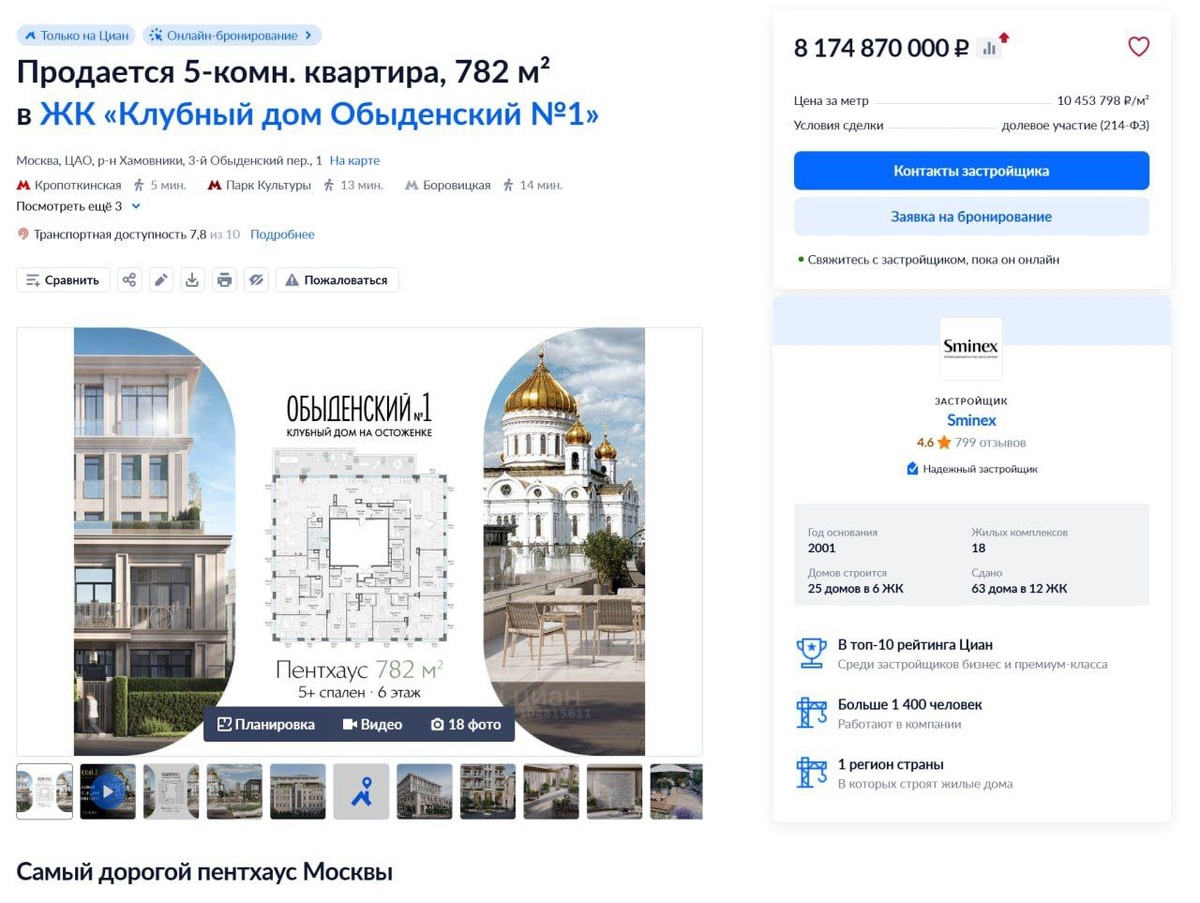The height and width of the screenshot is (903, 1200).
Task: Open the '799 отзывов' reviews link
Action: click(x=990, y=442)
